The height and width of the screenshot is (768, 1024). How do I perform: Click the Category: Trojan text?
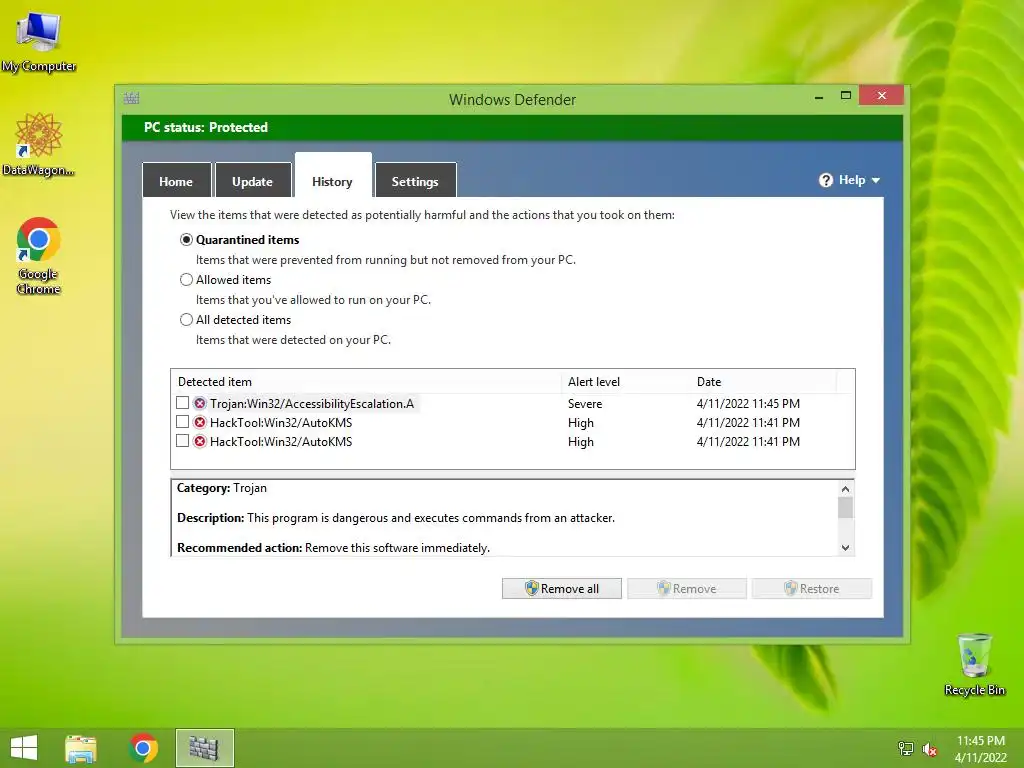222,488
